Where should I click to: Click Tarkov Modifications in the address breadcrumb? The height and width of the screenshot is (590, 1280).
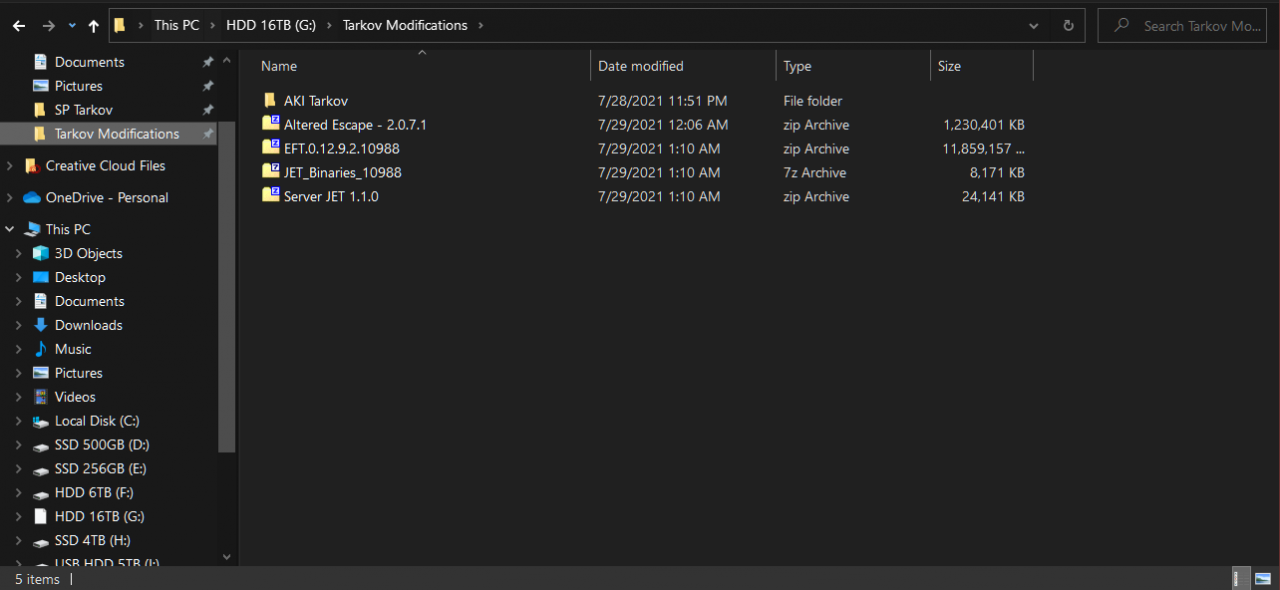pyautogui.click(x=405, y=26)
